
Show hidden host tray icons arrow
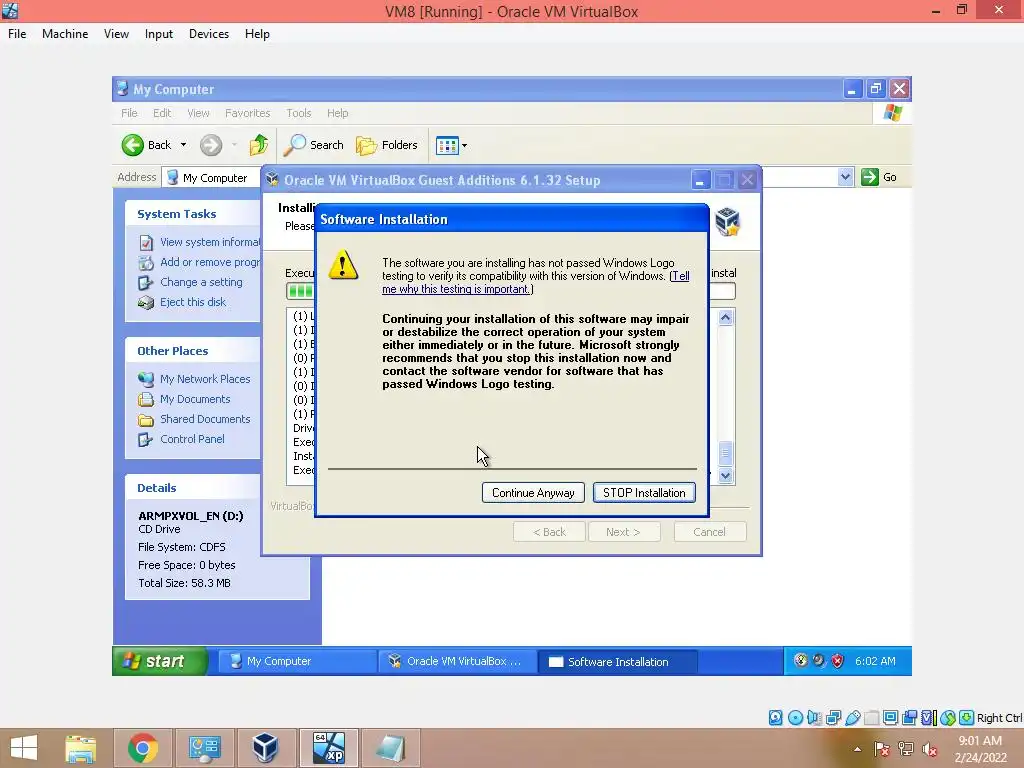(x=857, y=749)
